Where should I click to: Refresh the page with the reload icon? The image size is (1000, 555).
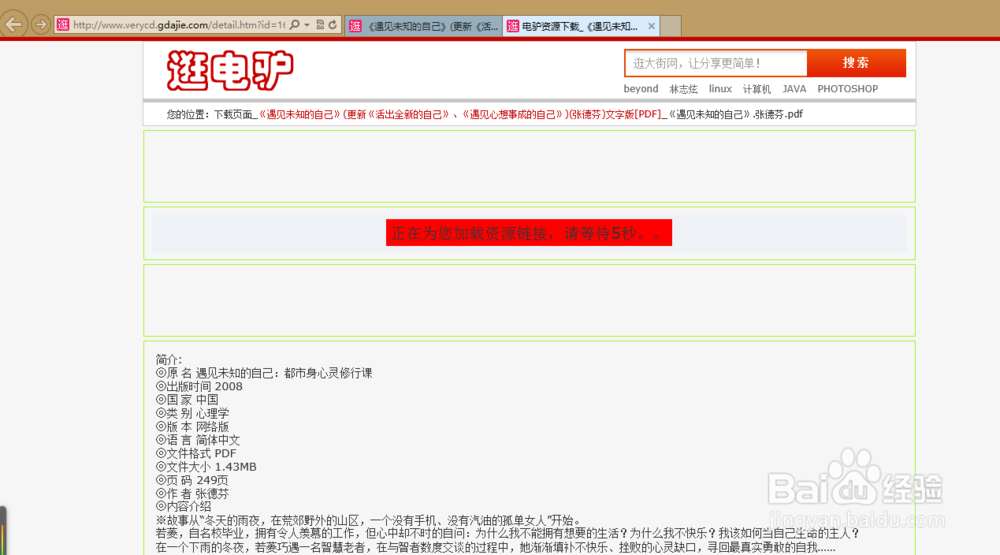pyautogui.click(x=332, y=25)
